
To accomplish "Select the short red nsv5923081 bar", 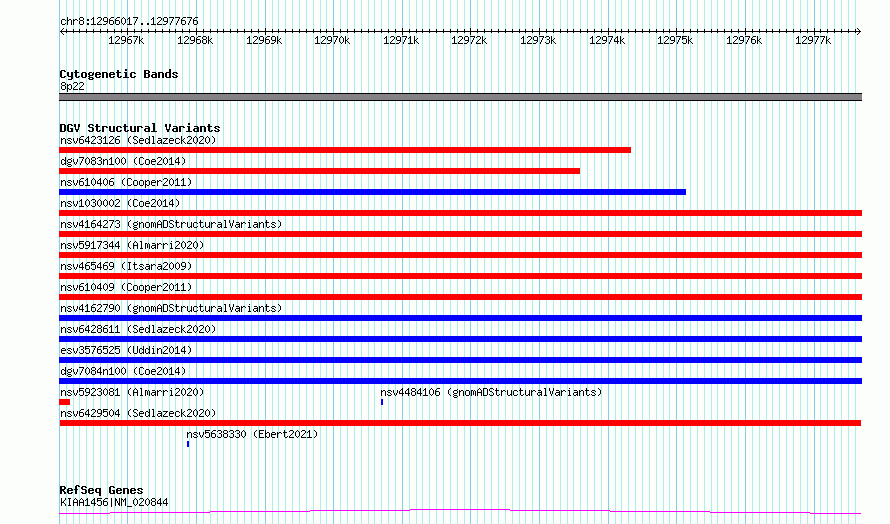I will pyautogui.click(x=65, y=402).
